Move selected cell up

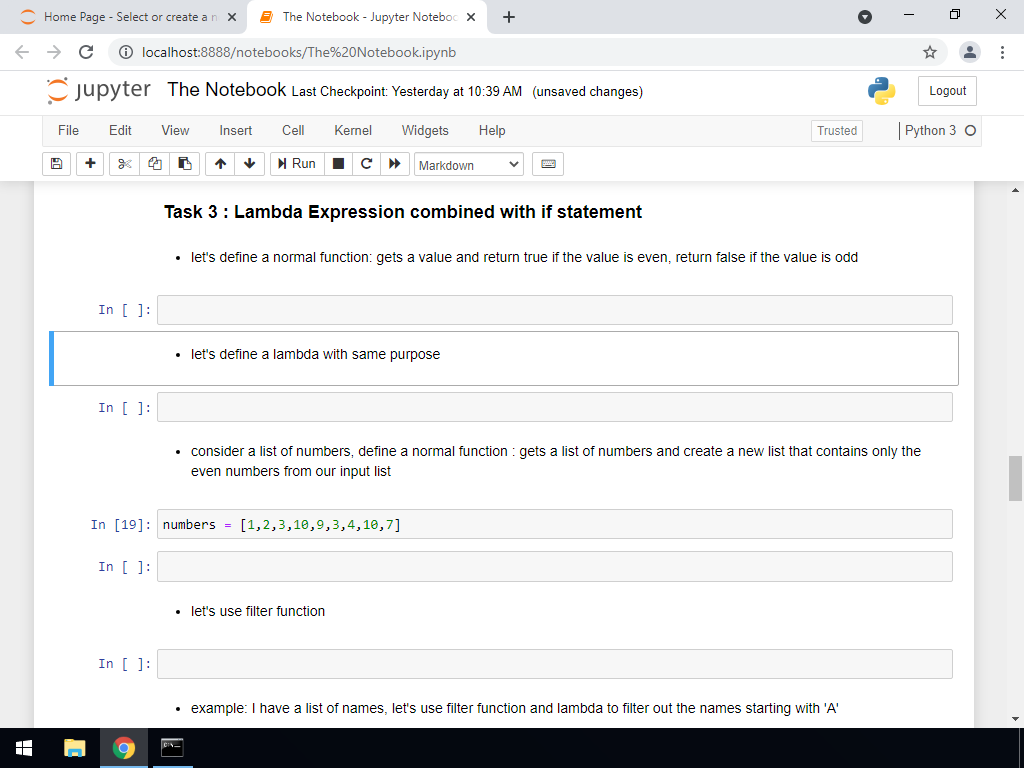coord(220,164)
